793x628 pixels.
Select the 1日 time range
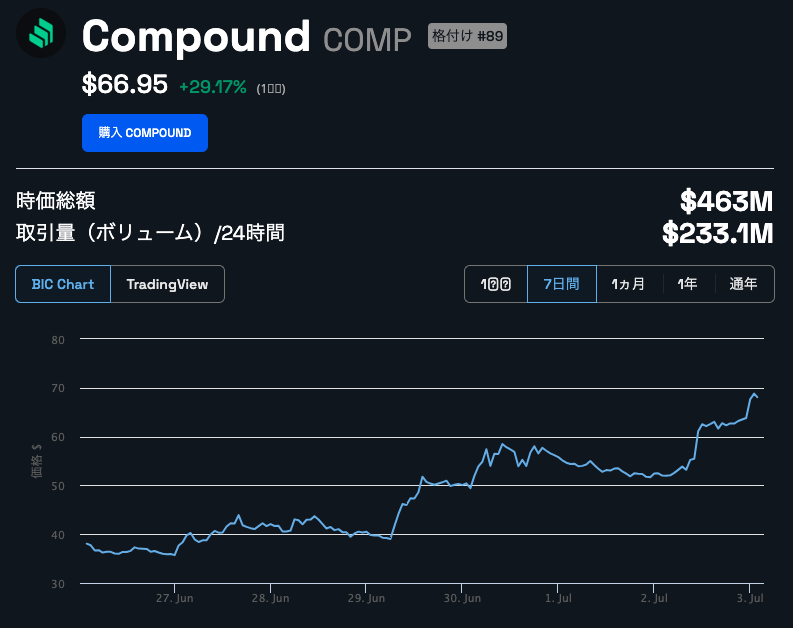click(496, 284)
